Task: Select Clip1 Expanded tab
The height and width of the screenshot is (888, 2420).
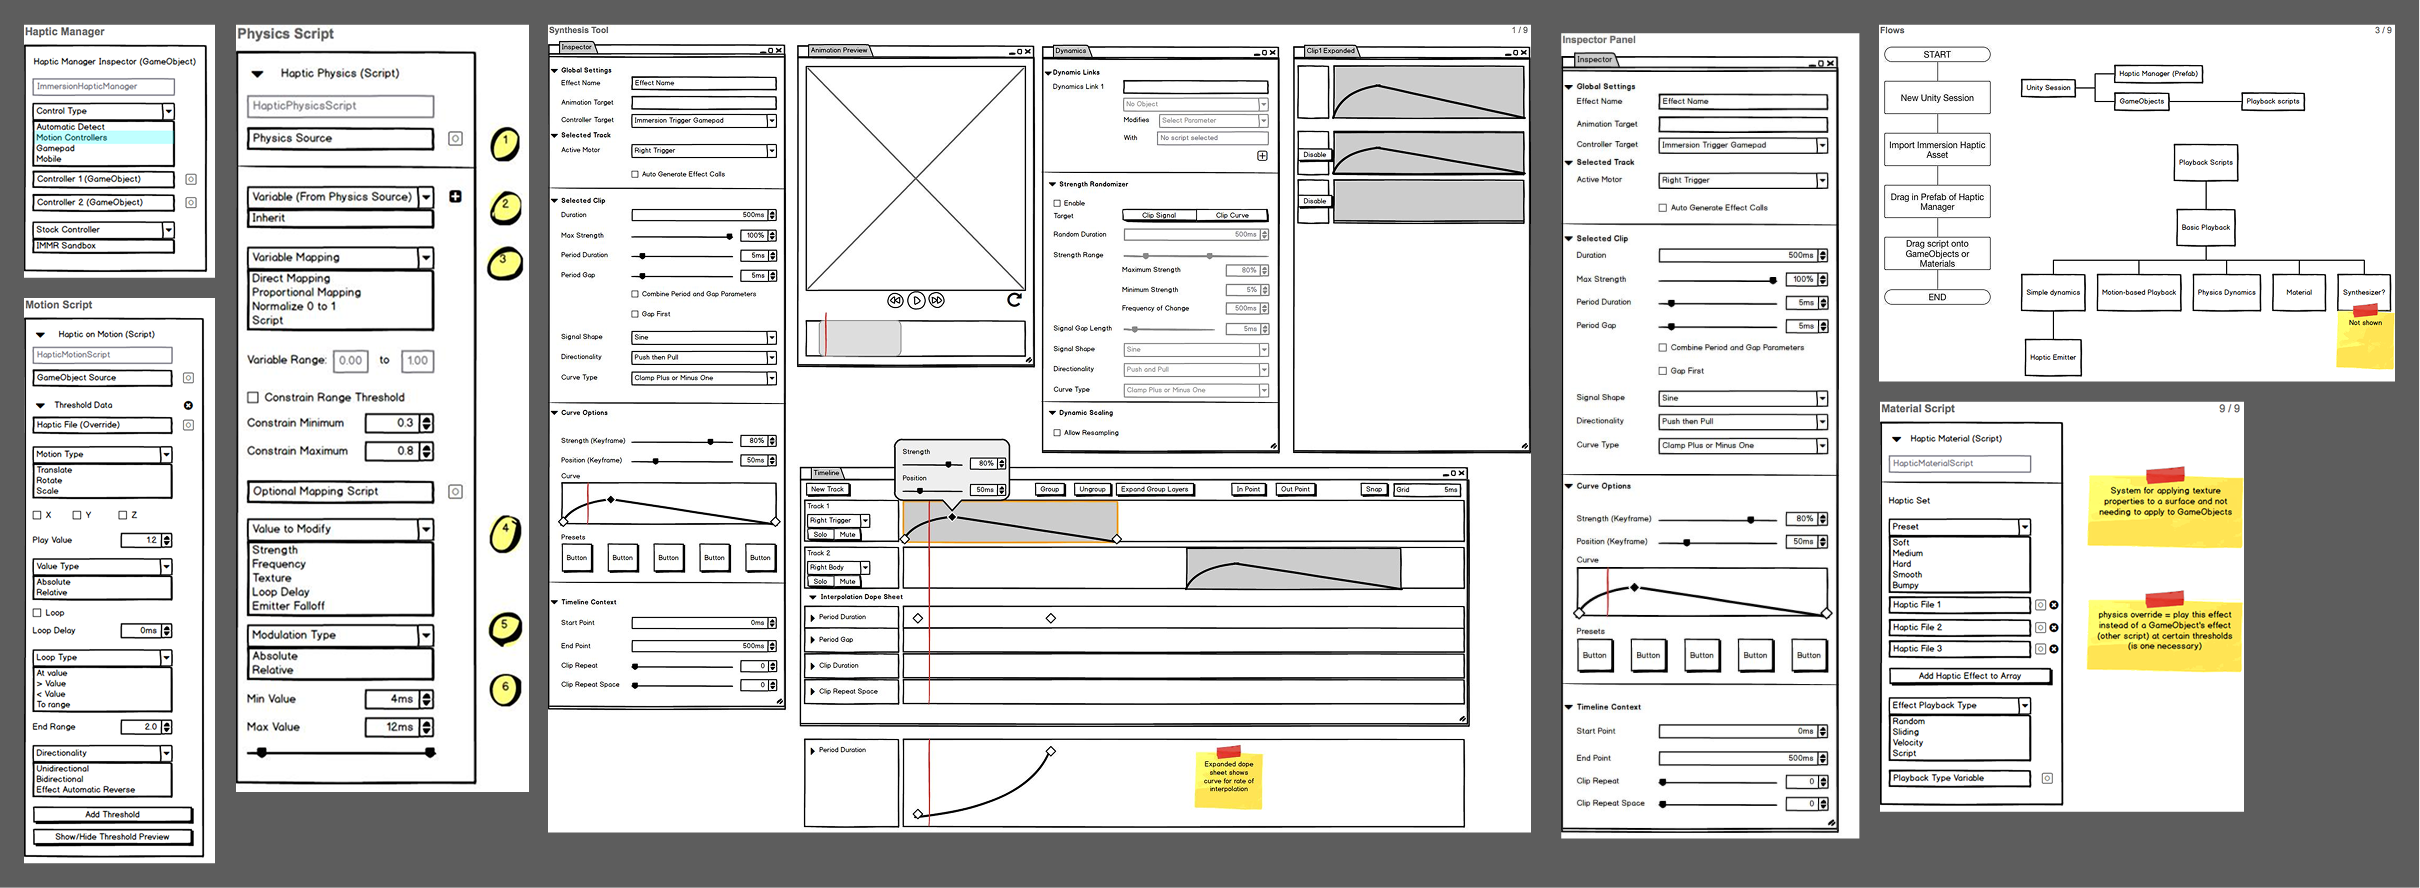Action: pos(1331,51)
